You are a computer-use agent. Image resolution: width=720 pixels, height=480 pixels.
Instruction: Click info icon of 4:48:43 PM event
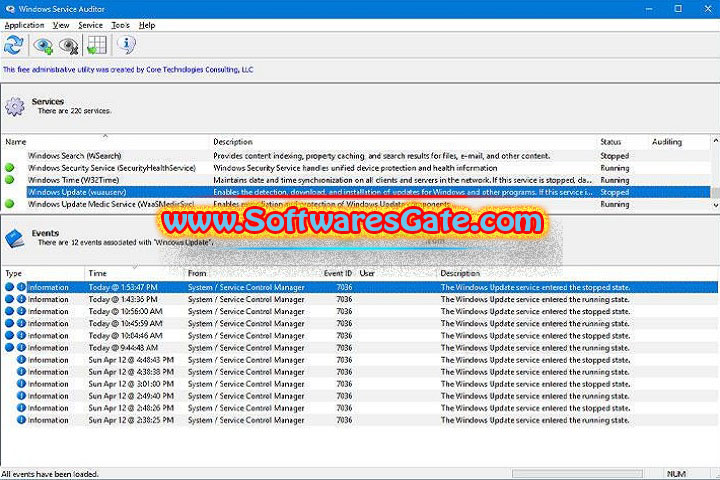[21, 359]
